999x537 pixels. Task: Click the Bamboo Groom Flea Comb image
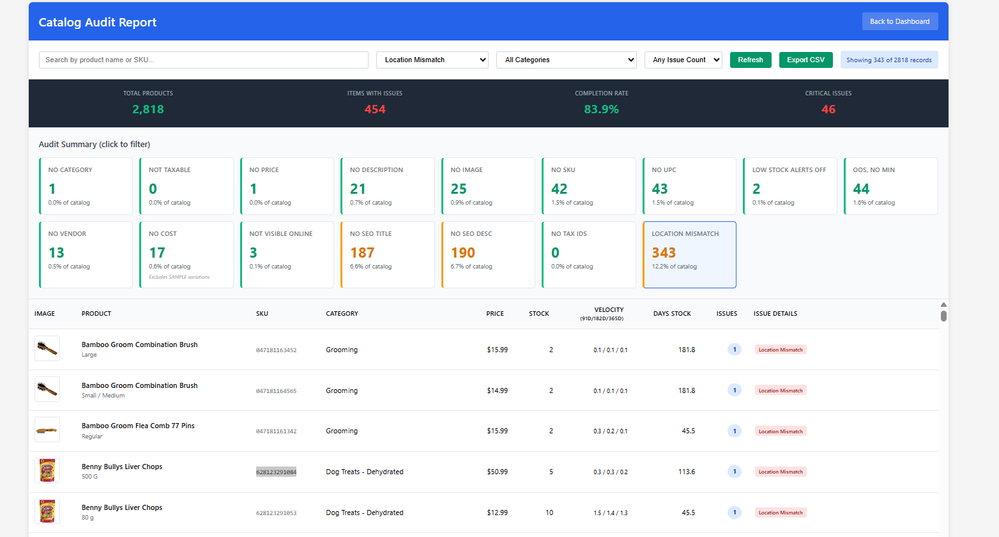tap(46, 431)
